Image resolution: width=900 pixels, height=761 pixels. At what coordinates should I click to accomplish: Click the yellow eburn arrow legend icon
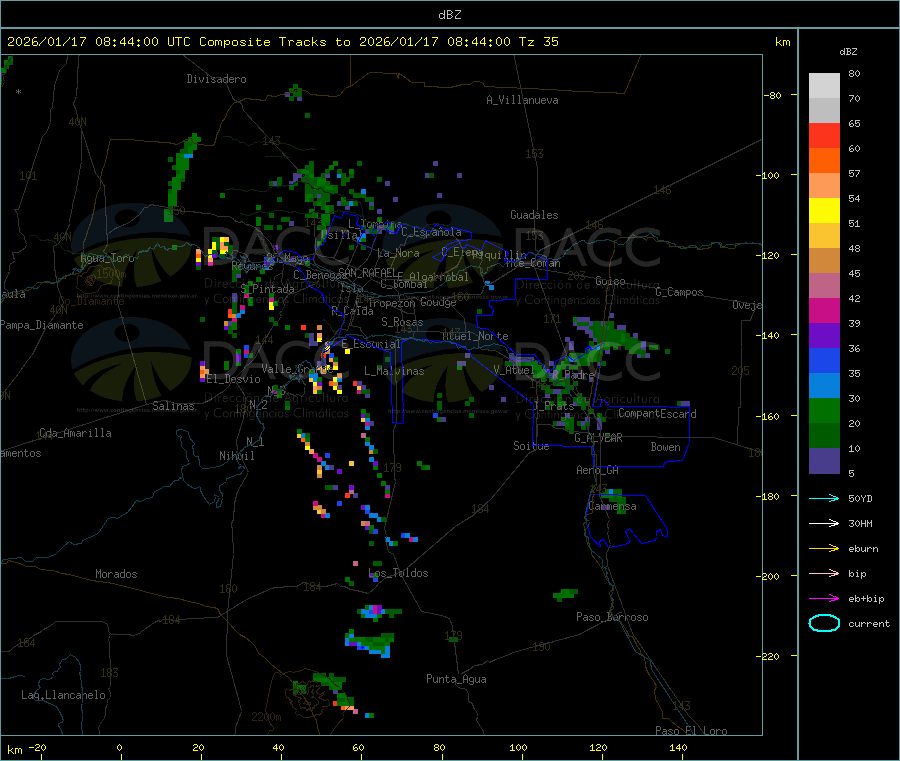[824, 548]
